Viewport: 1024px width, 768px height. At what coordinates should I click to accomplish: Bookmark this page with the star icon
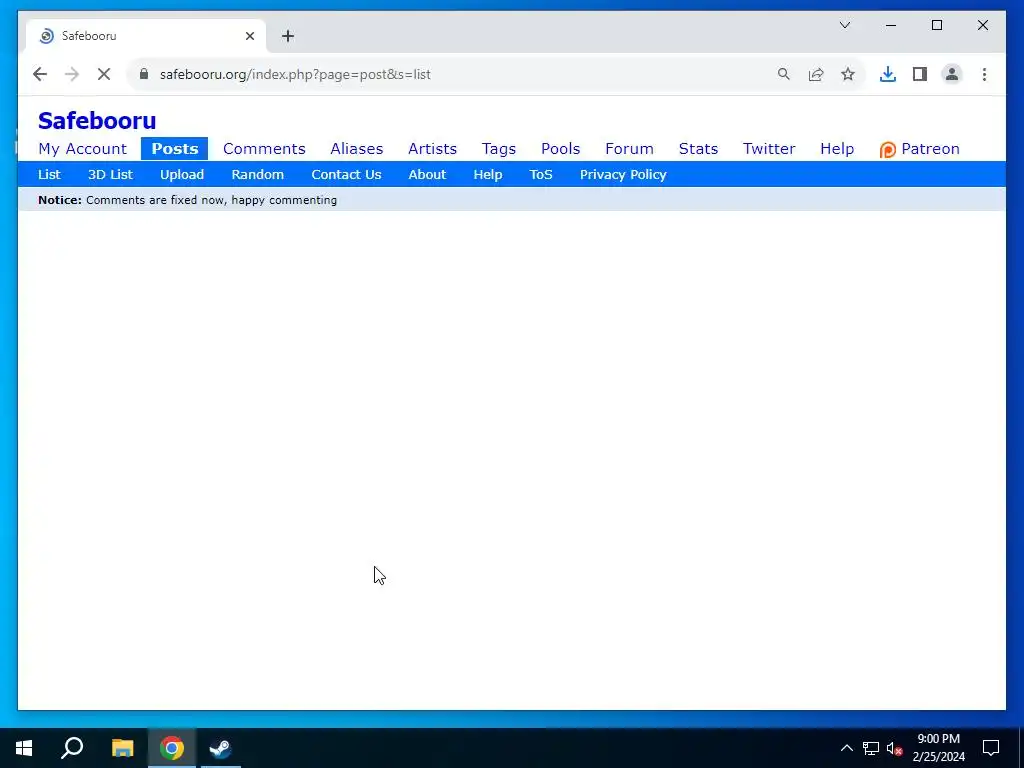(x=848, y=74)
